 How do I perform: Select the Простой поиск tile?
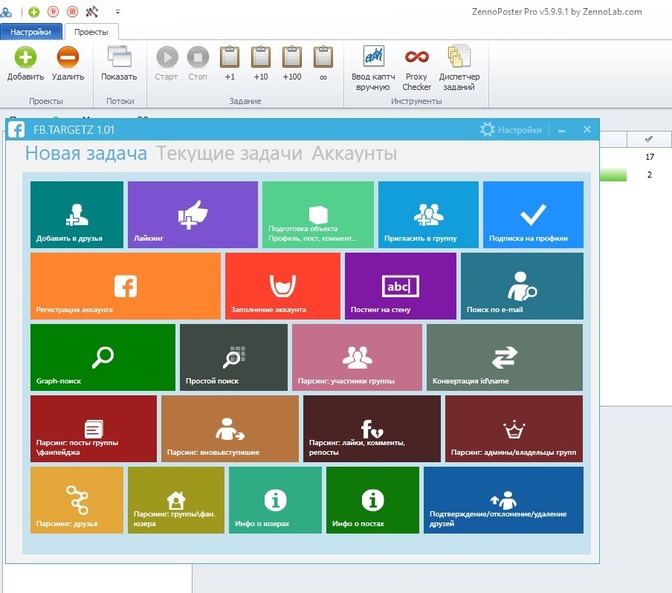[x=234, y=357]
